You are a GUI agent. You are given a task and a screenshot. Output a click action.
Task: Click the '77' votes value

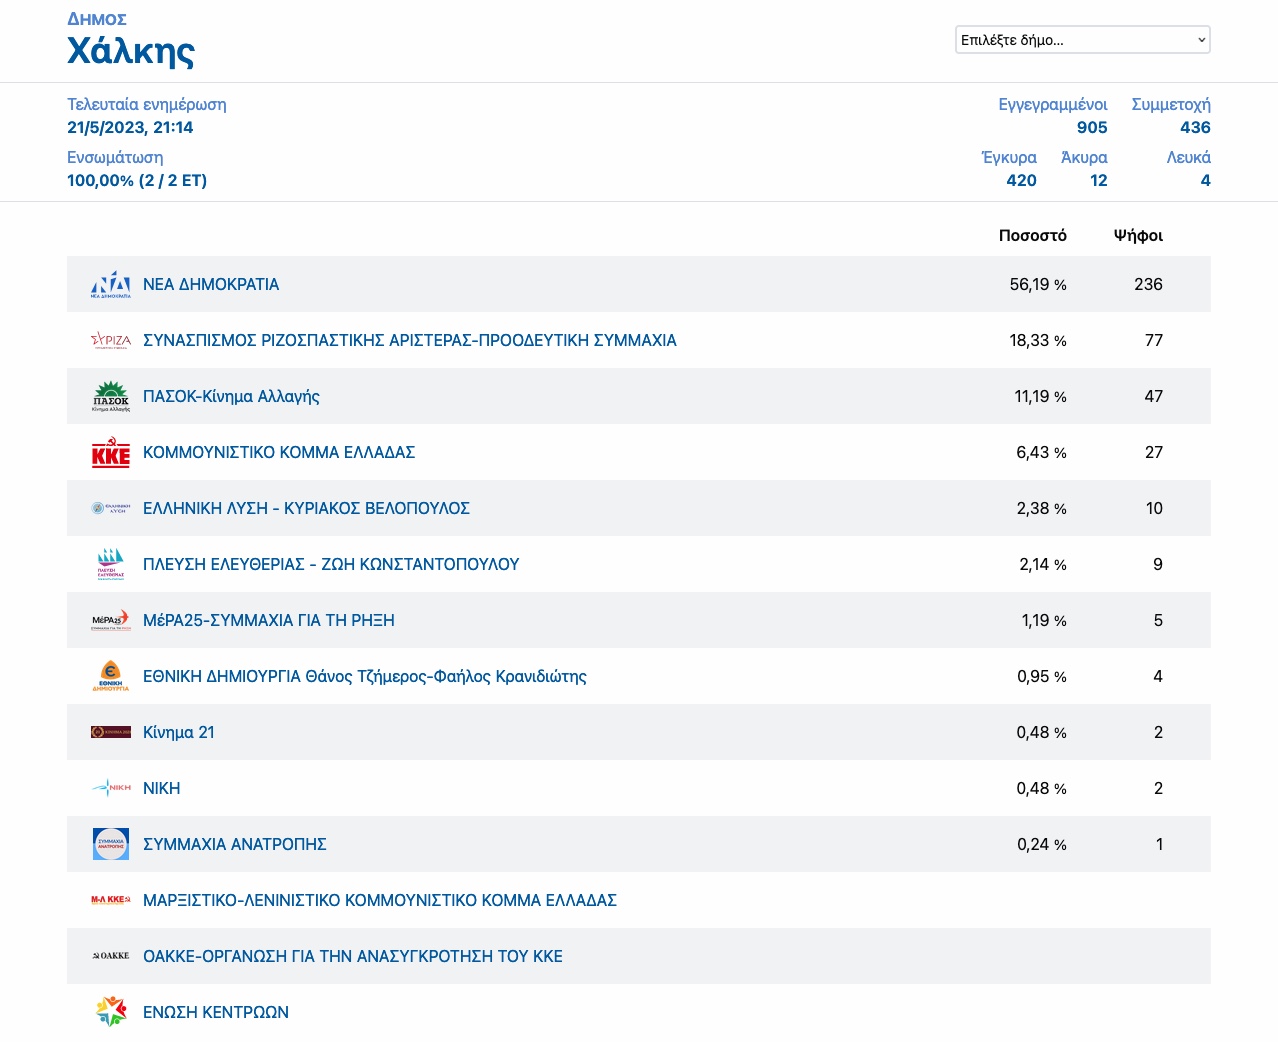pyautogui.click(x=1154, y=340)
